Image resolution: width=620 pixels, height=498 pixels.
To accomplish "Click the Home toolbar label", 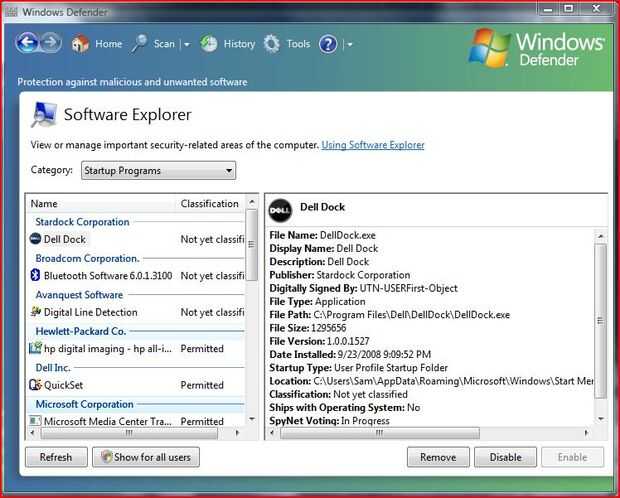I will (x=108, y=44).
